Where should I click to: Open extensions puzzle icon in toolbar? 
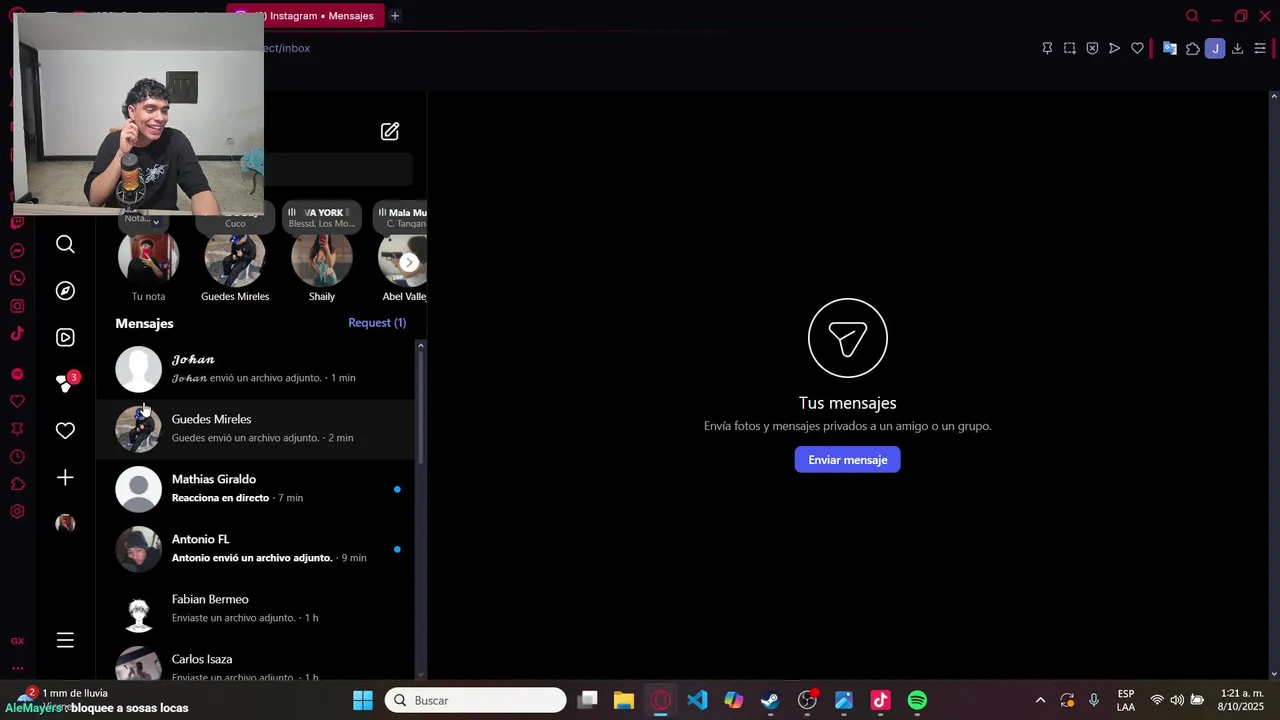coord(1192,48)
